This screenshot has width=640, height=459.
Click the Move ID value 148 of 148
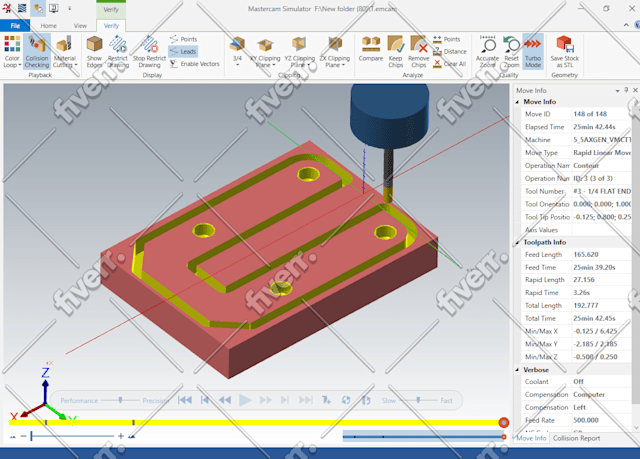[x=590, y=114]
